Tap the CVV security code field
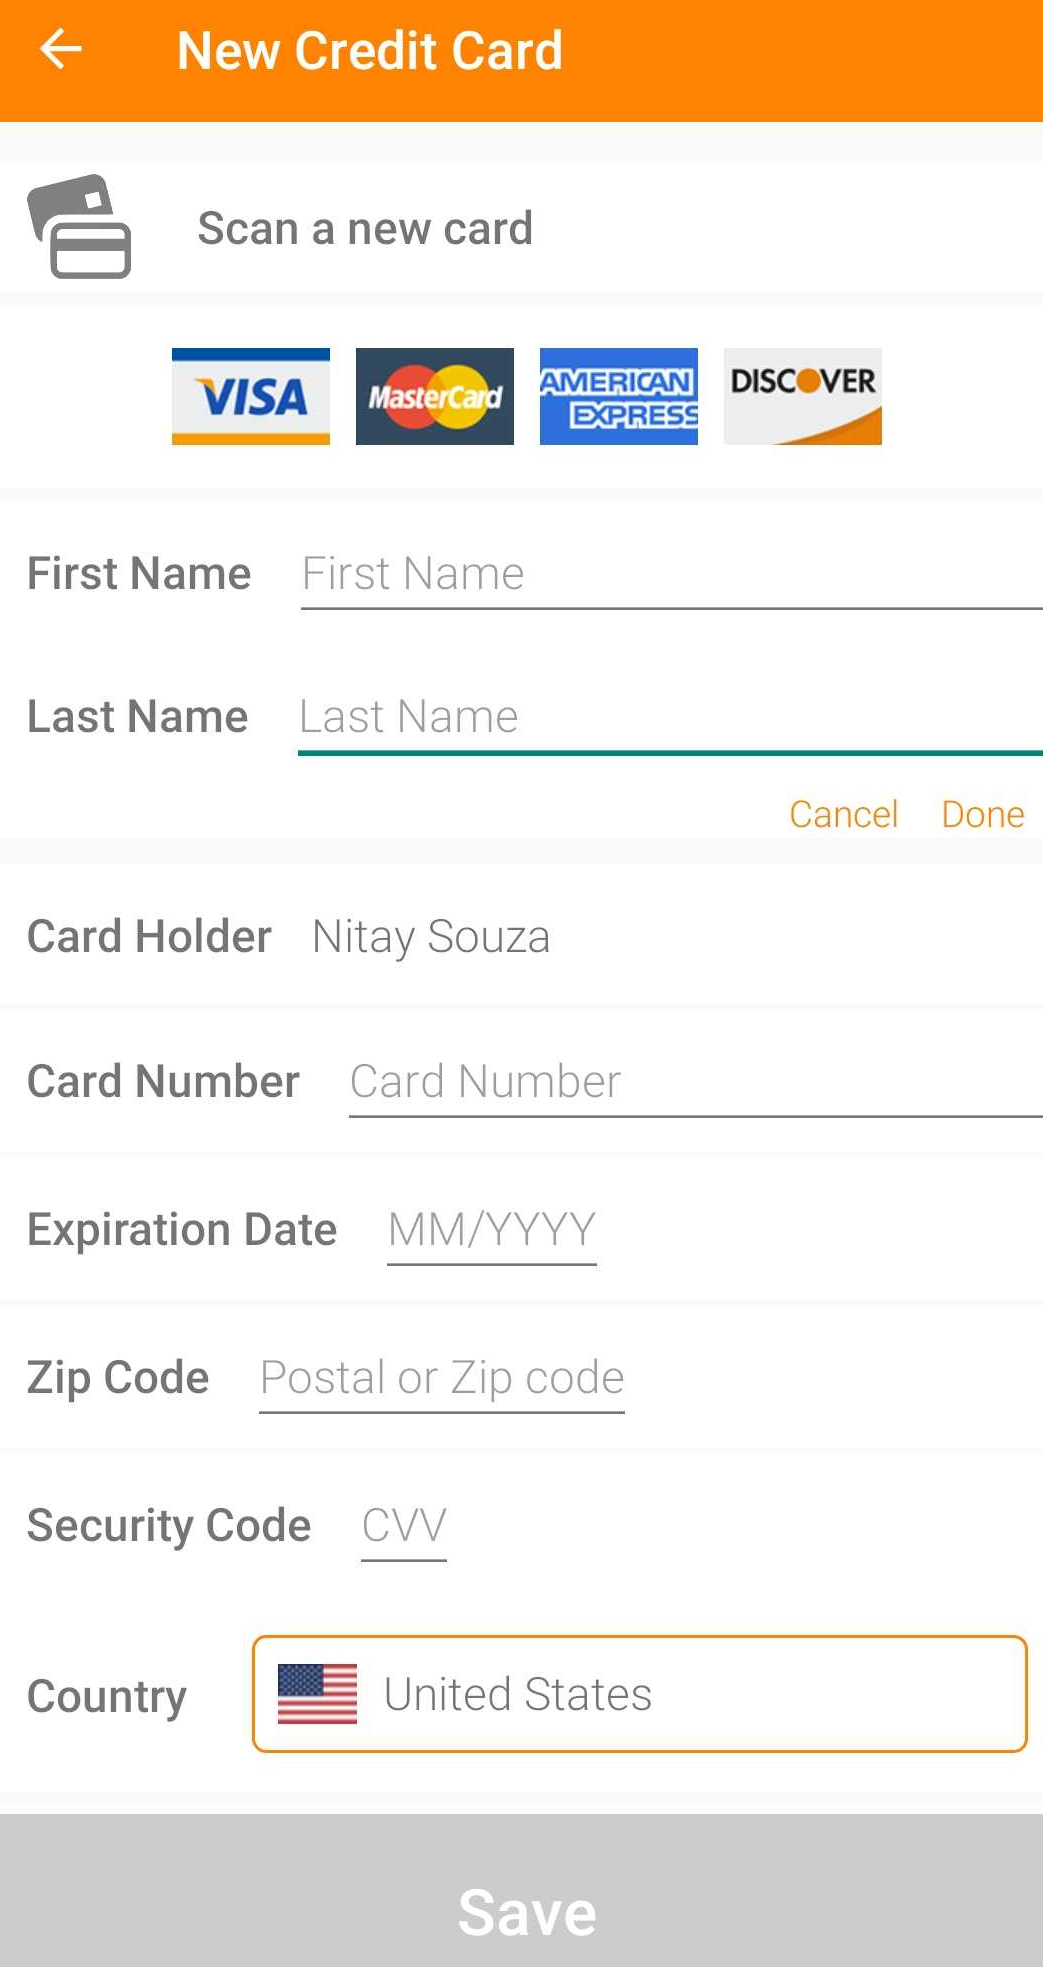This screenshot has height=1967, width=1043. 404,1526
